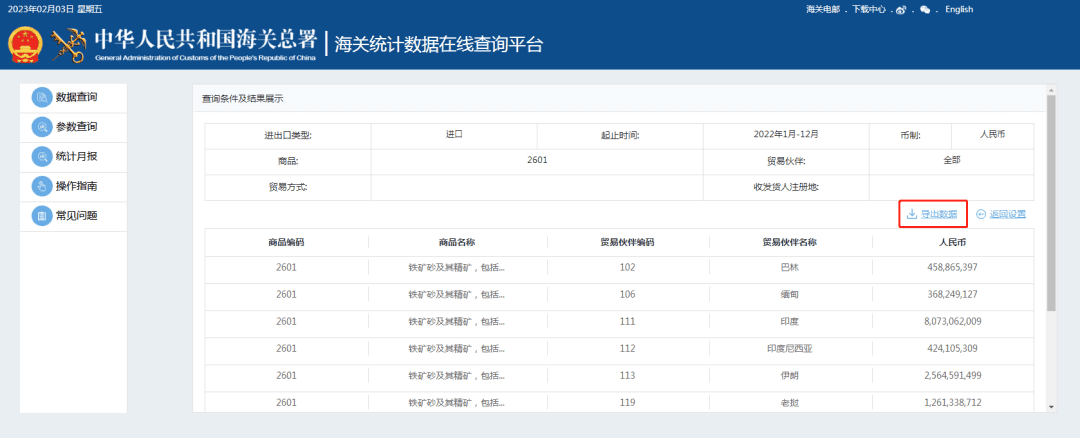Click the 贸易伙伴名称 column header
Image resolution: width=1080 pixels, height=438 pixels.
(x=789, y=242)
